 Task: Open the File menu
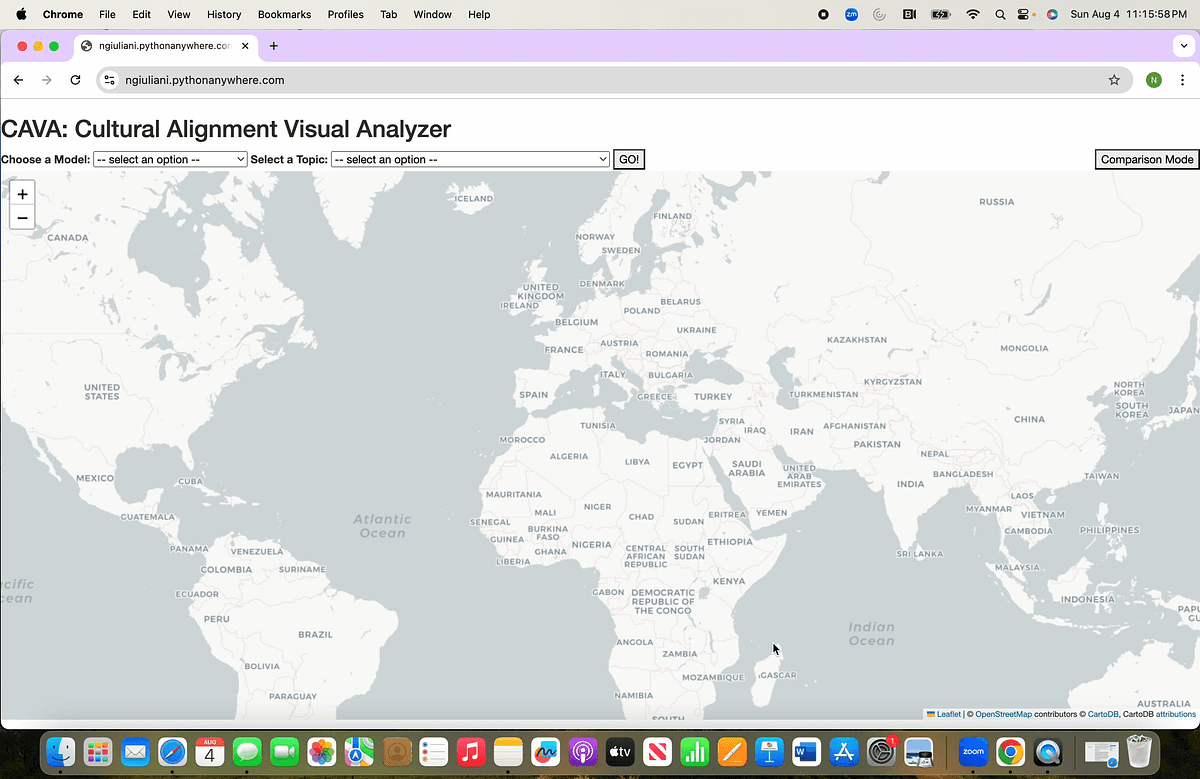tap(108, 14)
